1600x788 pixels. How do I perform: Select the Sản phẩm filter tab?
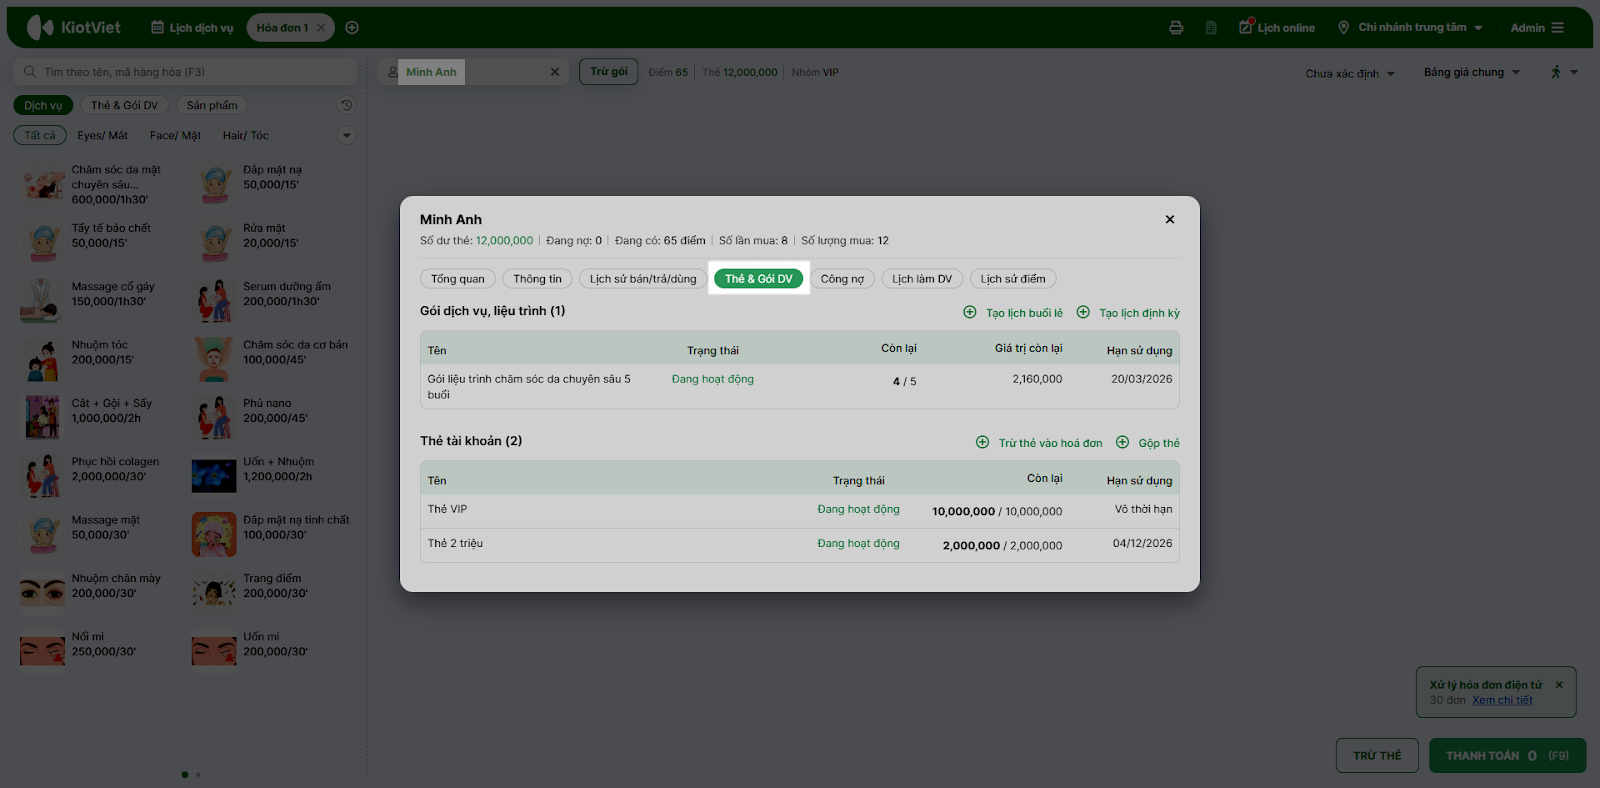[x=212, y=105]
